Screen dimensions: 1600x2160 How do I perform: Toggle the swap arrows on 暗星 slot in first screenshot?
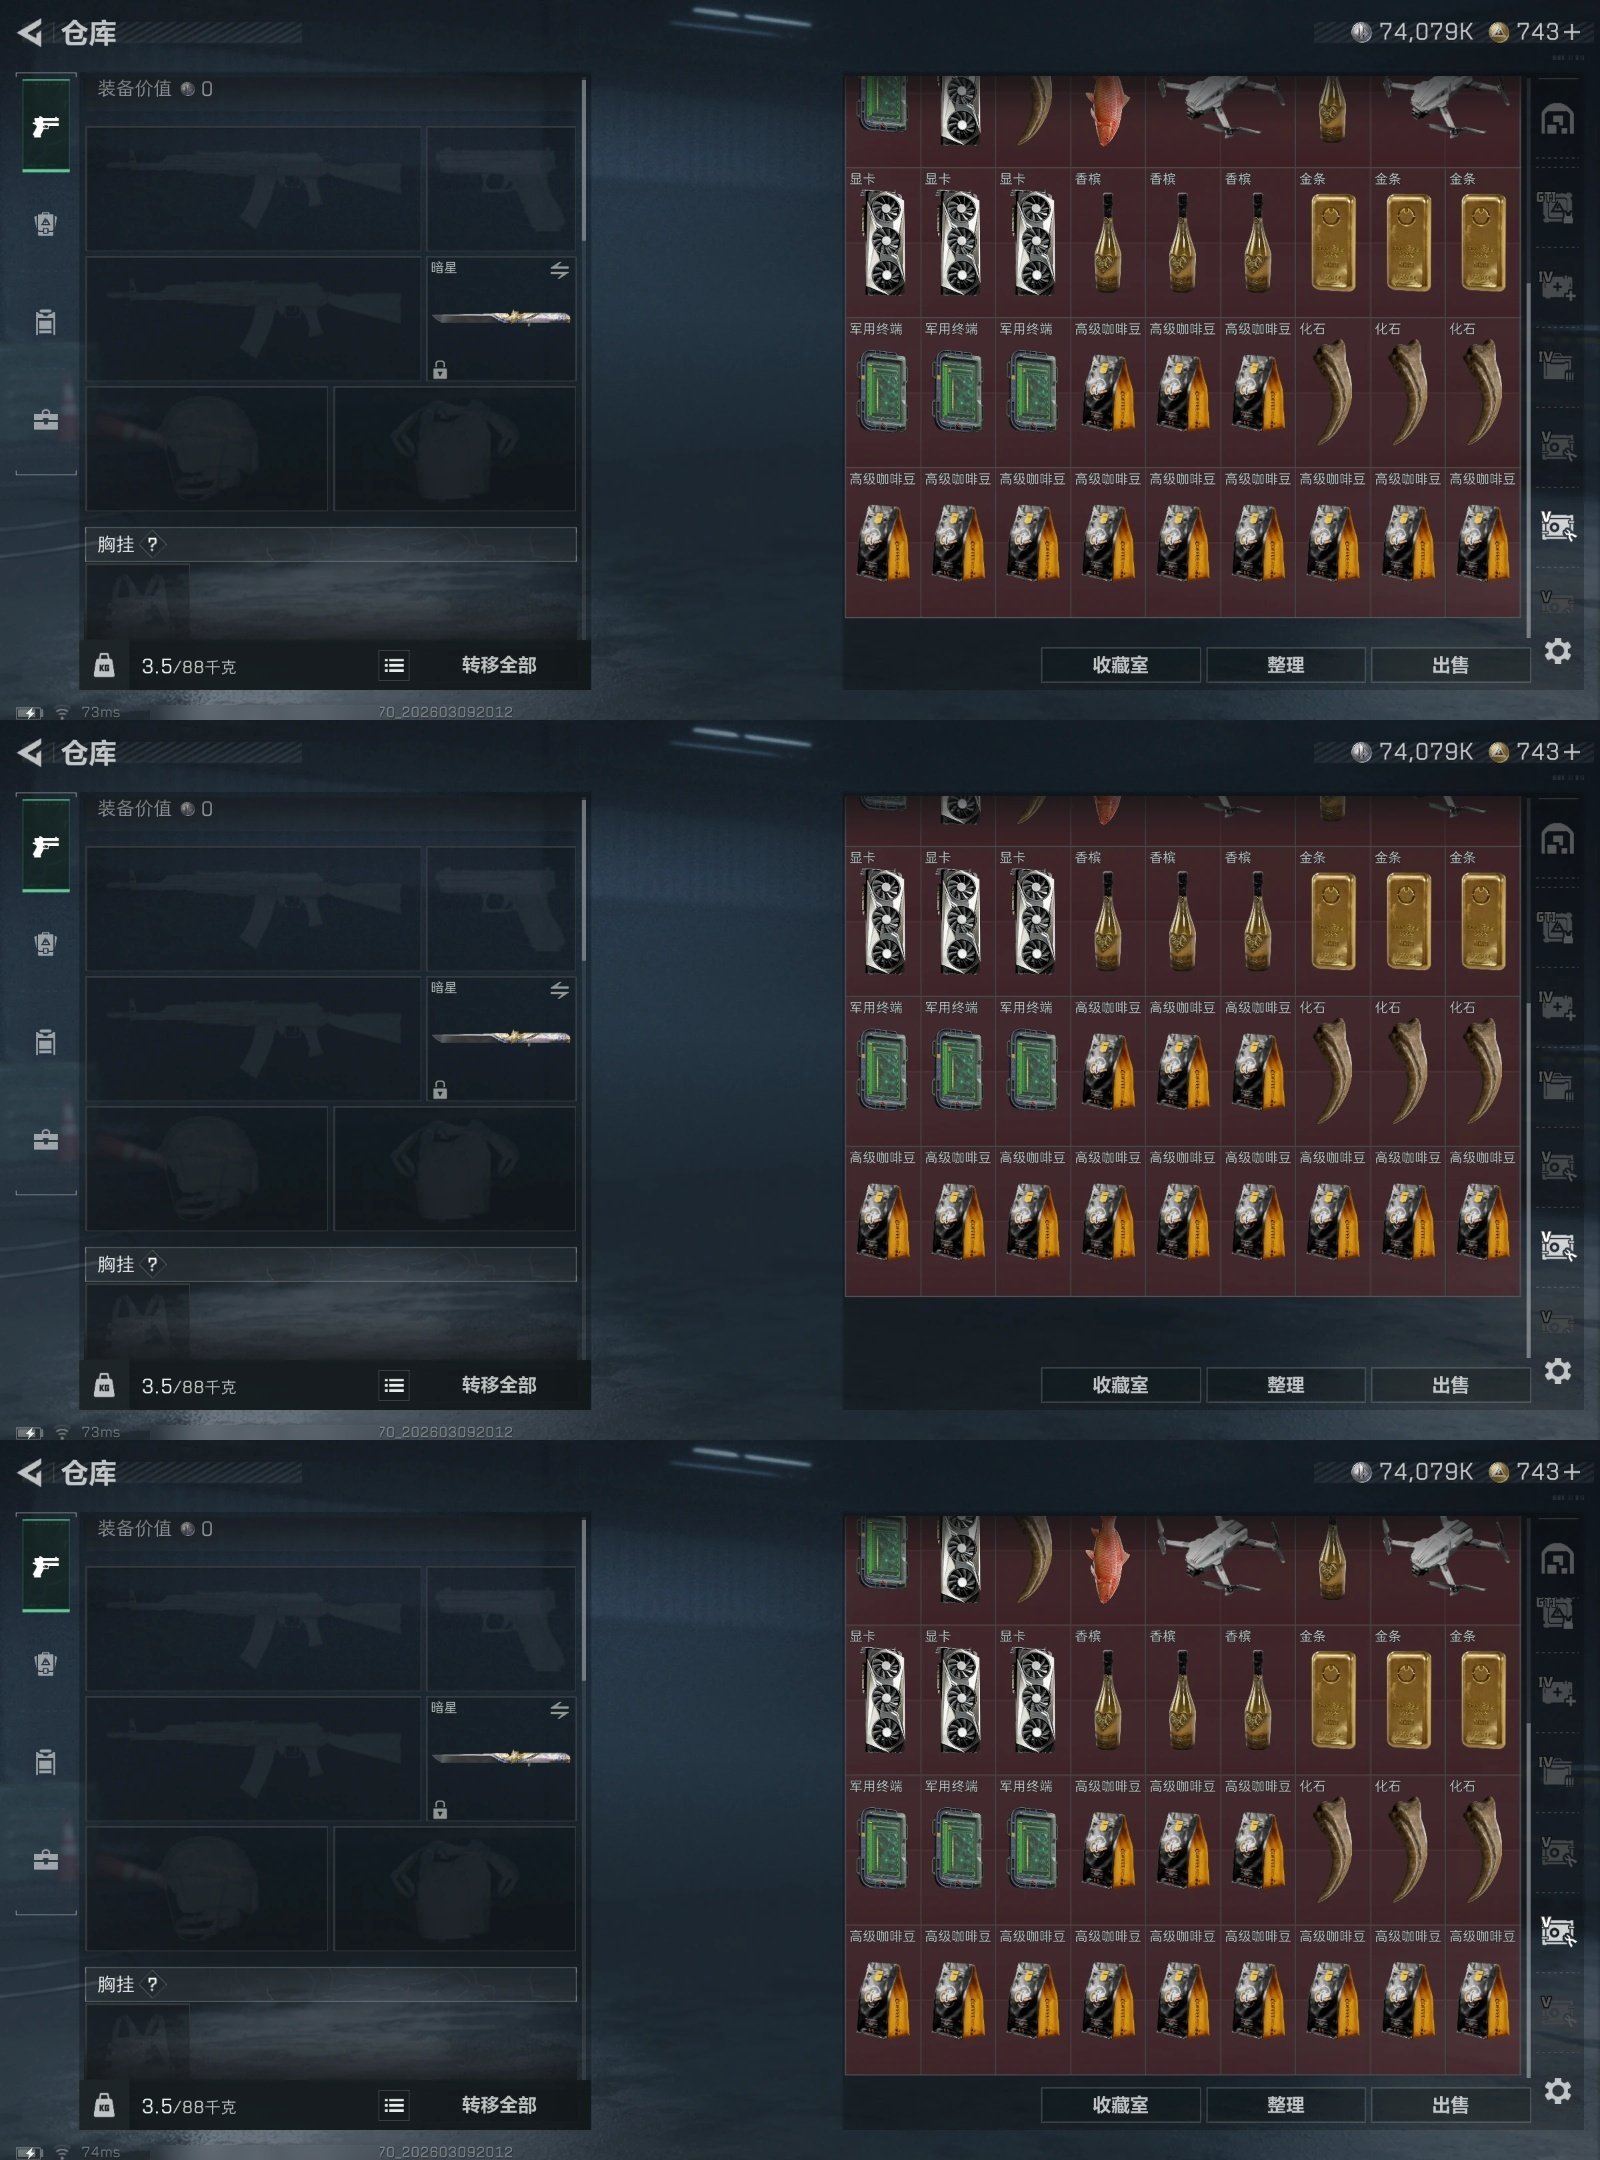tap(559, 270)
